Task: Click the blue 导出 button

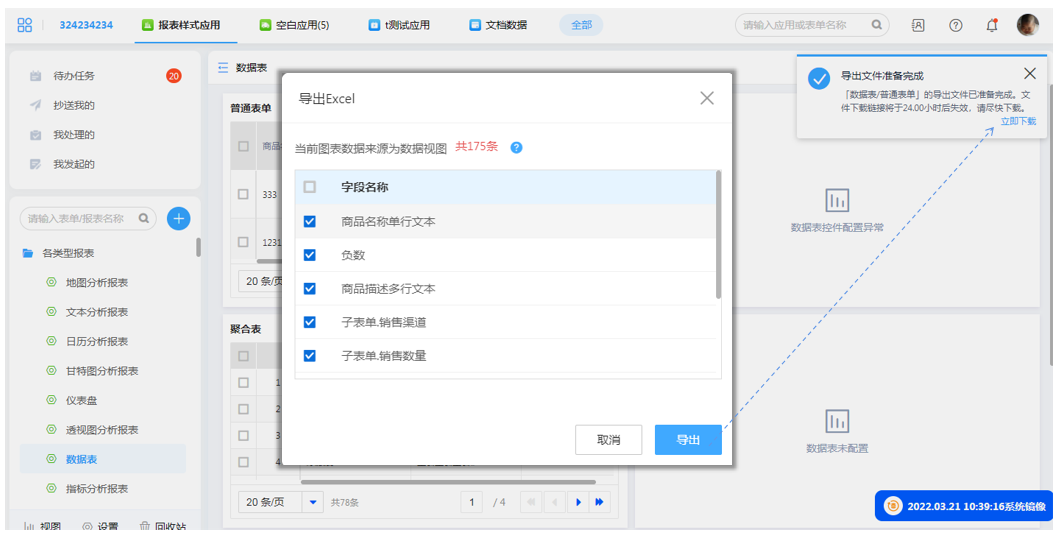Action: click(688, 440)
